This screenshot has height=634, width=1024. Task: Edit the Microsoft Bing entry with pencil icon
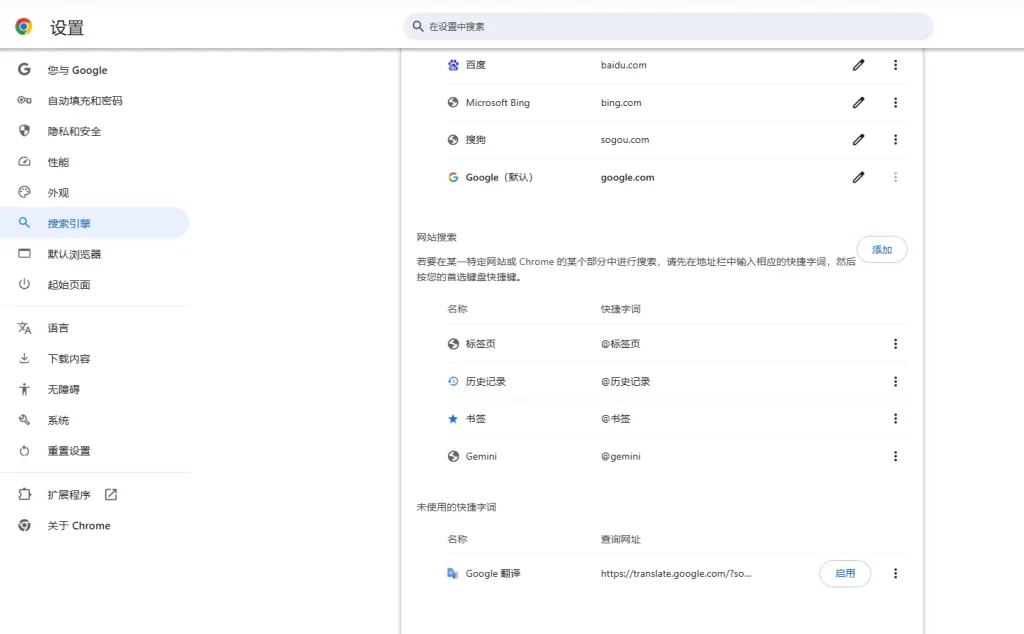(858, 103)
